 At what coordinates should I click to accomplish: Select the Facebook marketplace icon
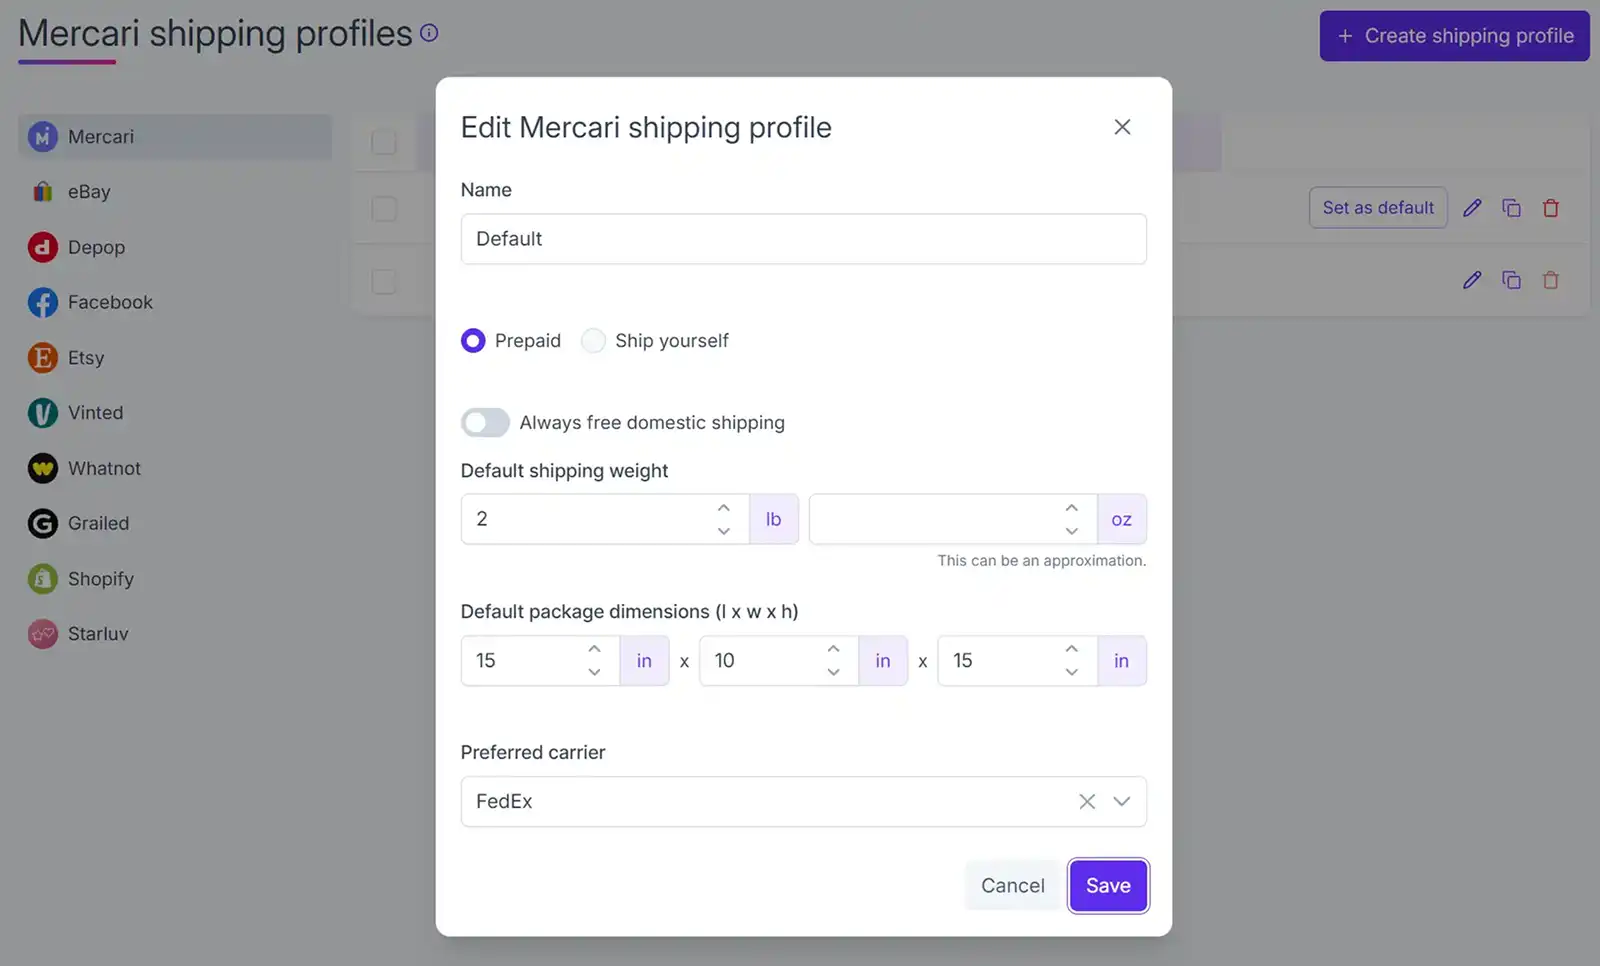42,302
